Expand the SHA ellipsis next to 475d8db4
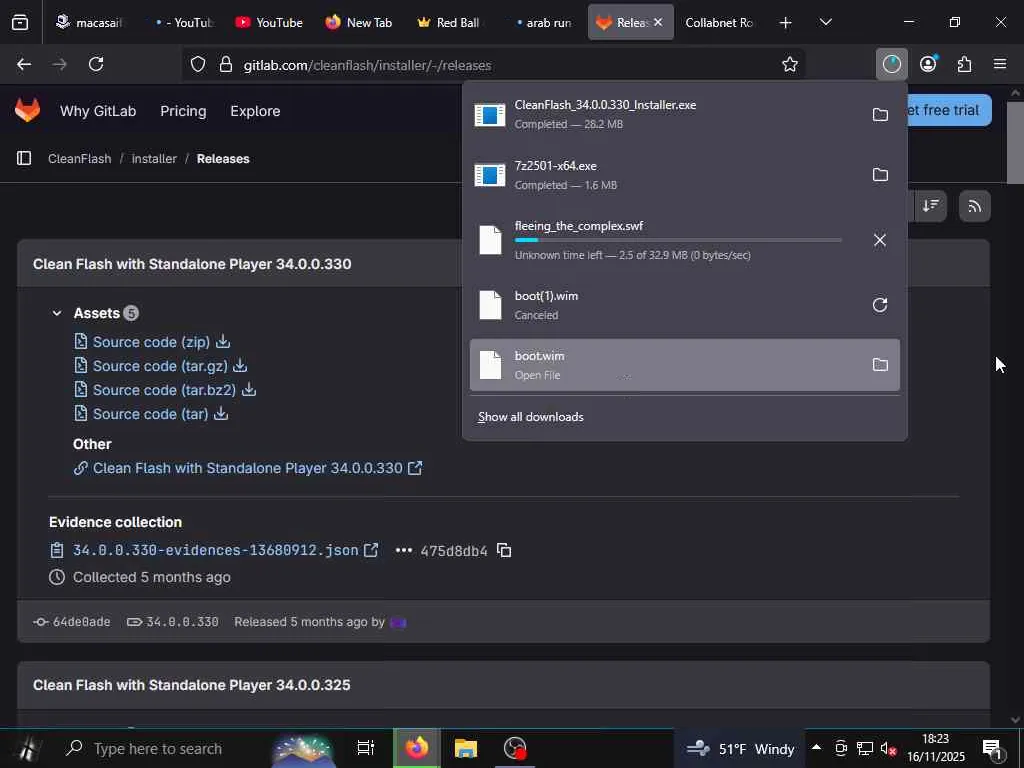Screen dimensions: 1024x768 click(x=404, y=551)
